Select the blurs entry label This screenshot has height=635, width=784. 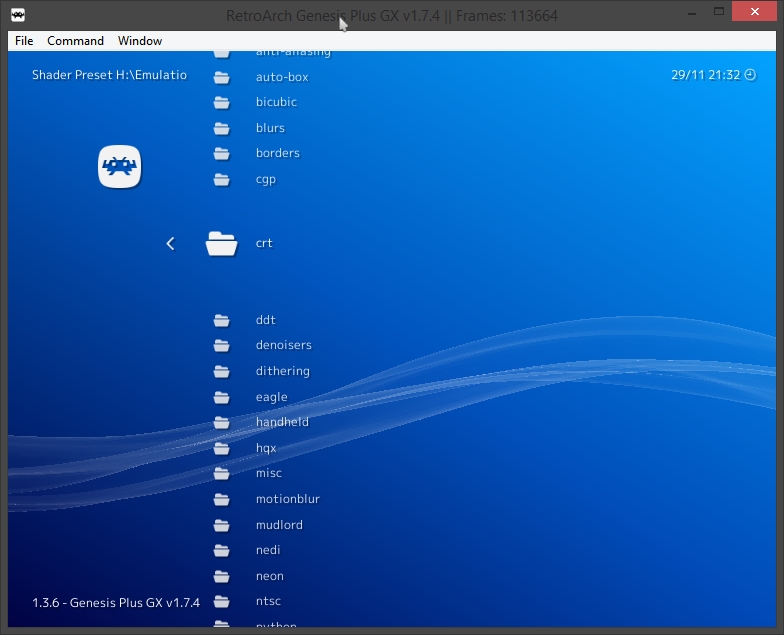click(x=270, y=128)
